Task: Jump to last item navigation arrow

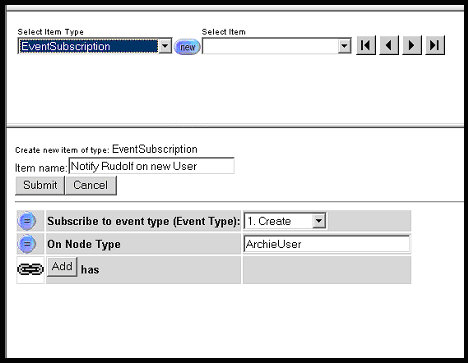Action: tap(435, 45)
